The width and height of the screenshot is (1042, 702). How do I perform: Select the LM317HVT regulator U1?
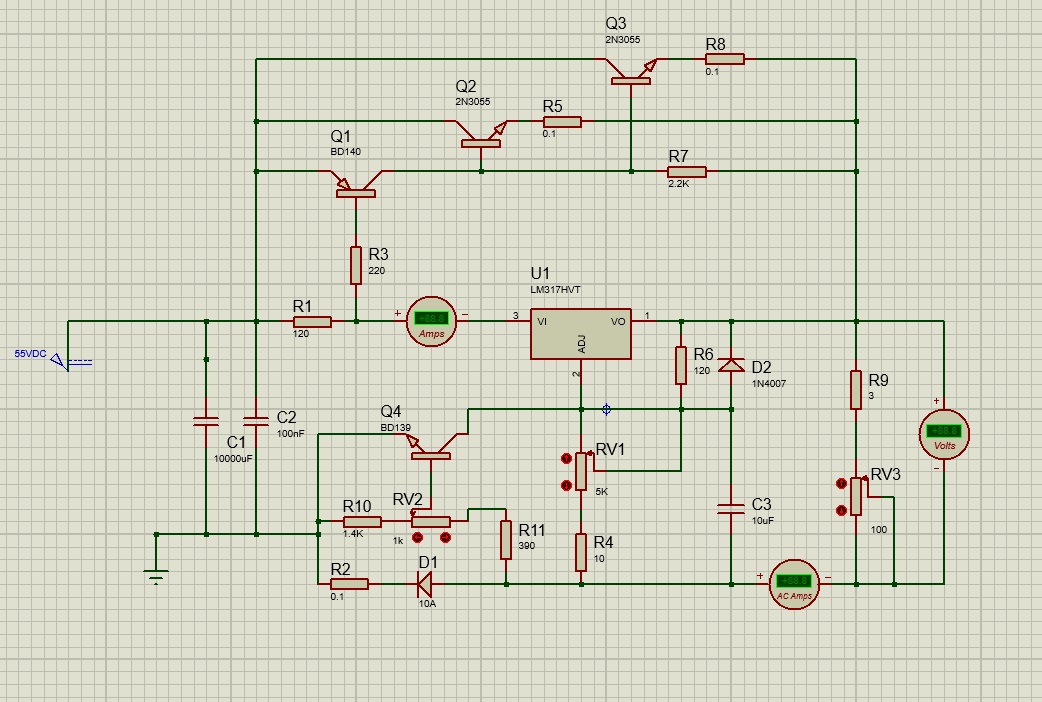[581, 334]
